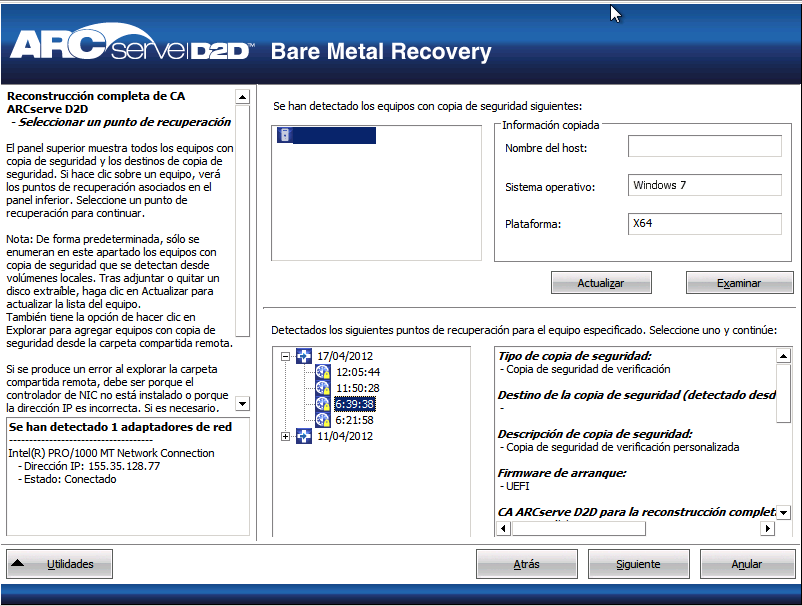Click the 'UEFI' firmware value
802x606 pixels.
[517, 486]
